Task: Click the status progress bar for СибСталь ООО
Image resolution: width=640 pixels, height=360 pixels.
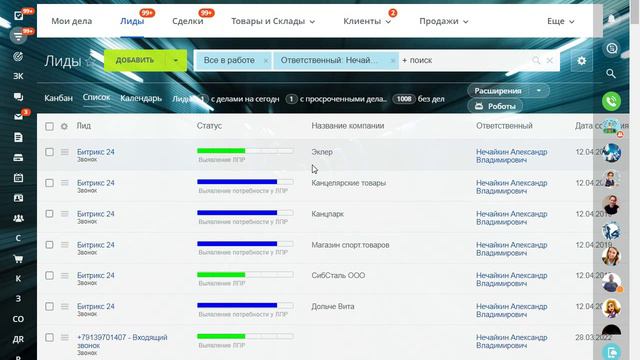Action: pyautogui.click(x=245, y=275)
